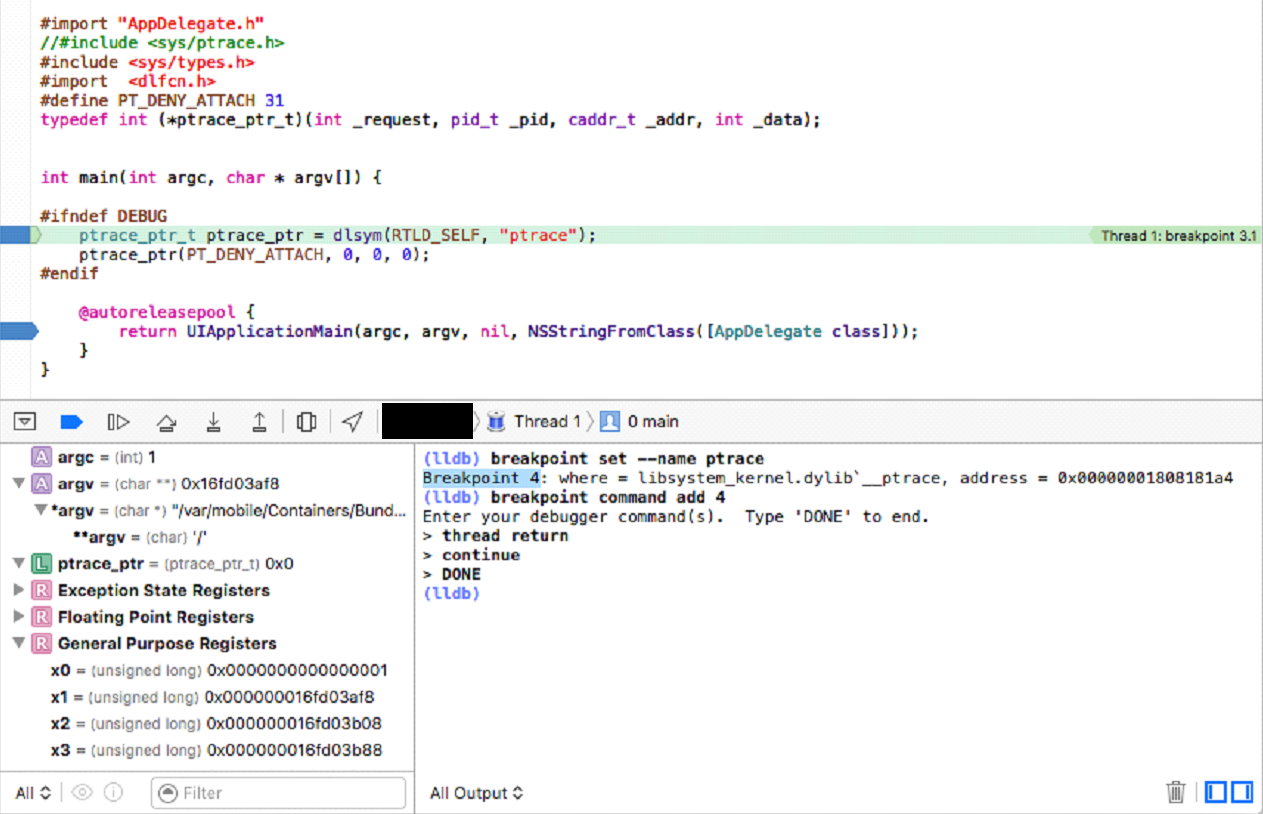1263x814 pixels.
Task: Step into the function call
Action: click(x=213, y=422)
